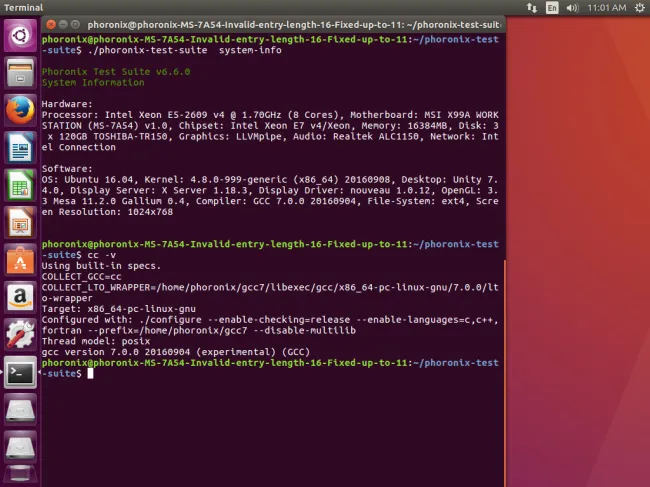Open LibreOffice Writer from launcher
The image size is (650, 487).
tap(20, 148)
